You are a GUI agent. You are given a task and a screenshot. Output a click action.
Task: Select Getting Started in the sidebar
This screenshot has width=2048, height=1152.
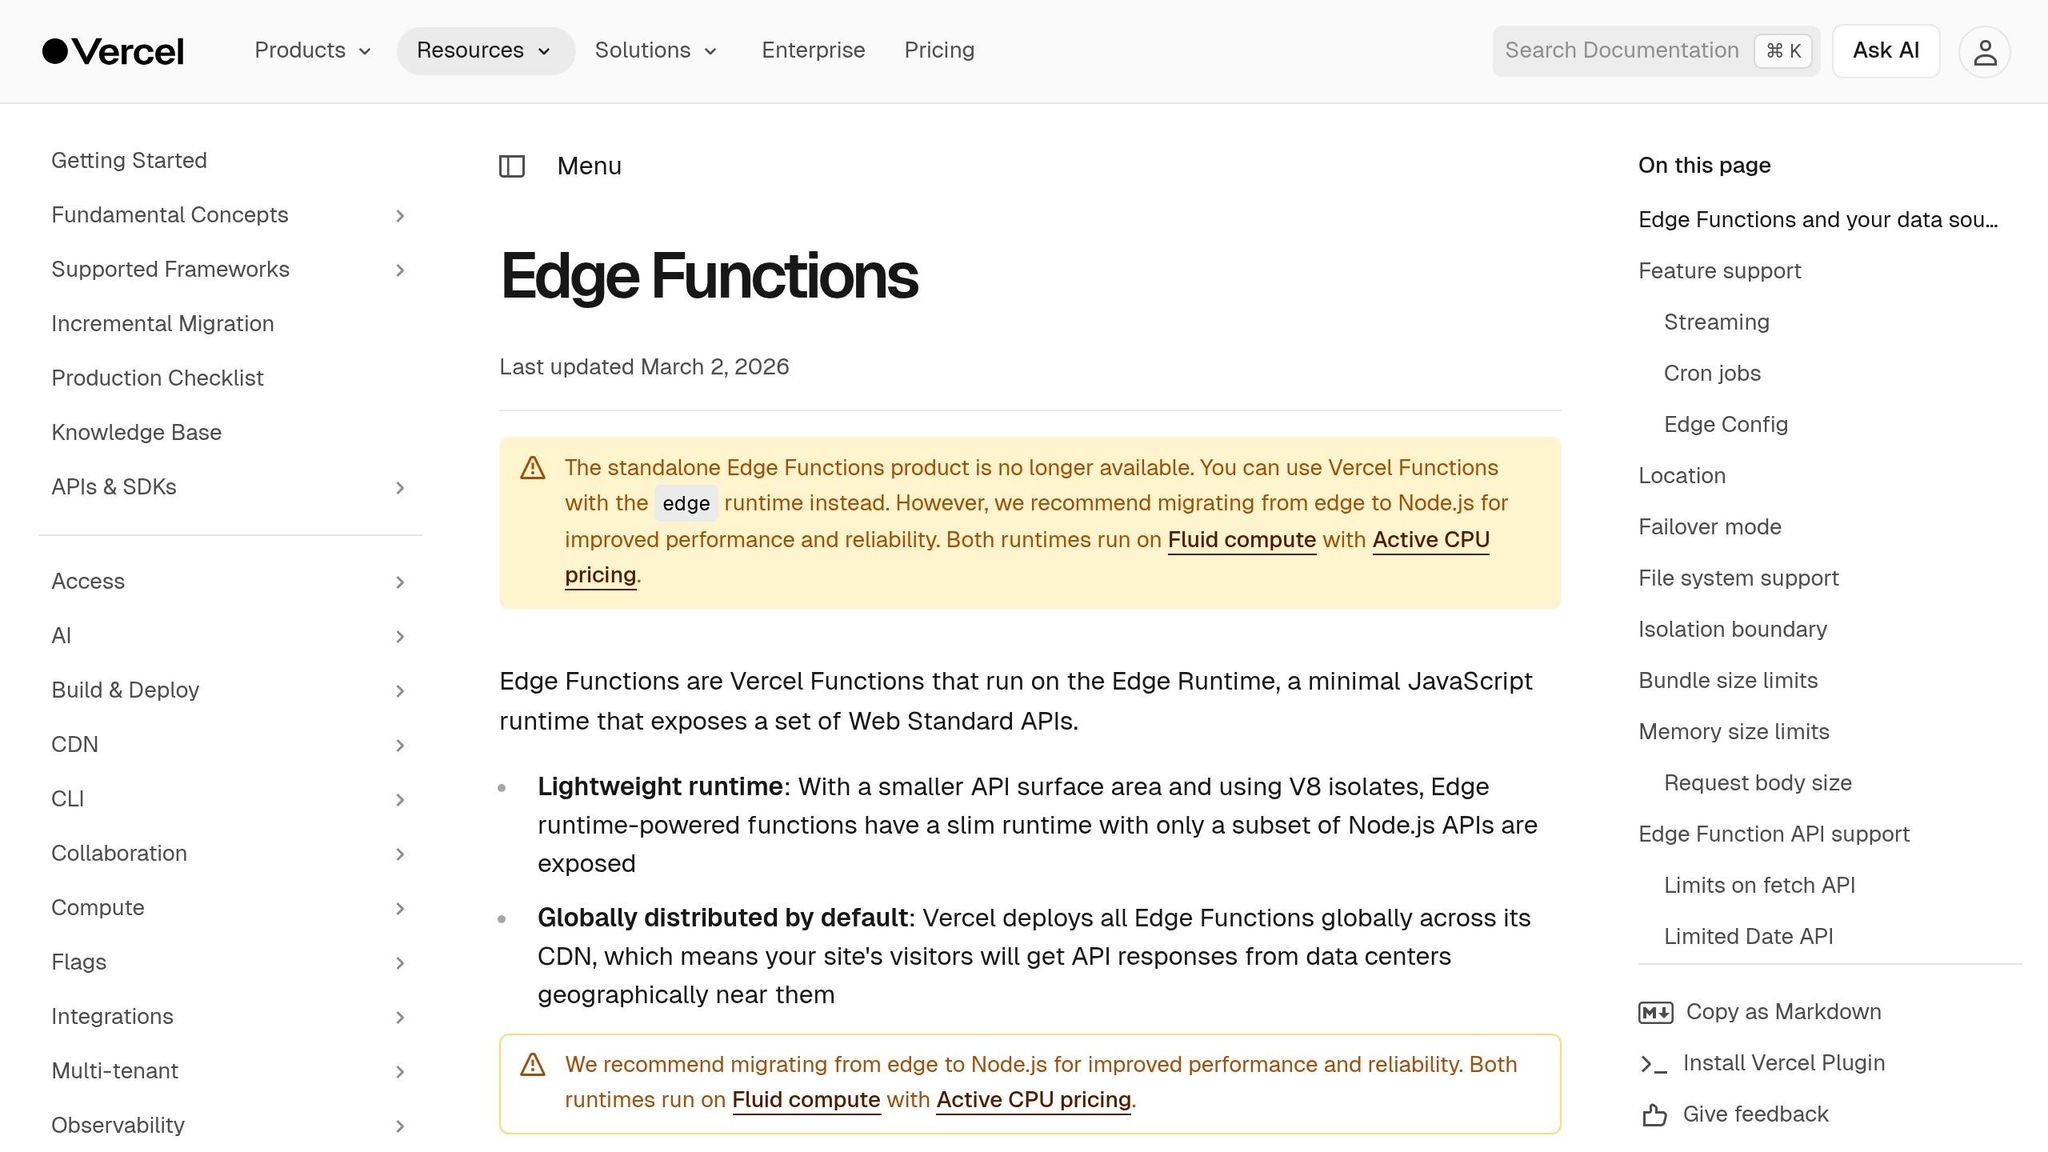[129, 160]
